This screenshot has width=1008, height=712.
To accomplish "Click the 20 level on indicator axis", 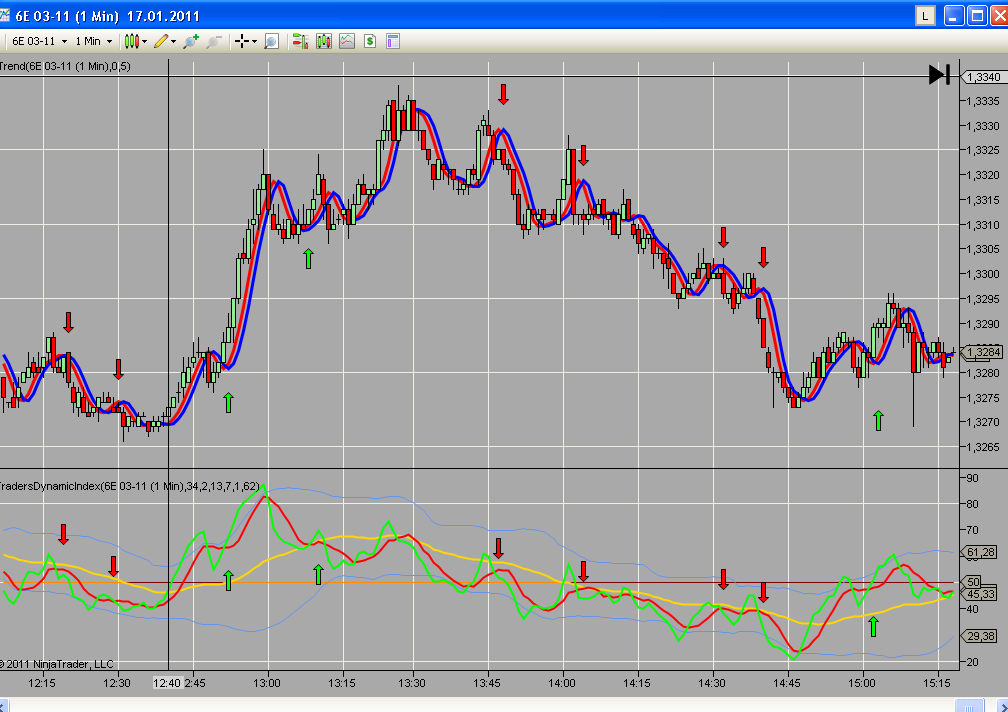I will (973, 663).
